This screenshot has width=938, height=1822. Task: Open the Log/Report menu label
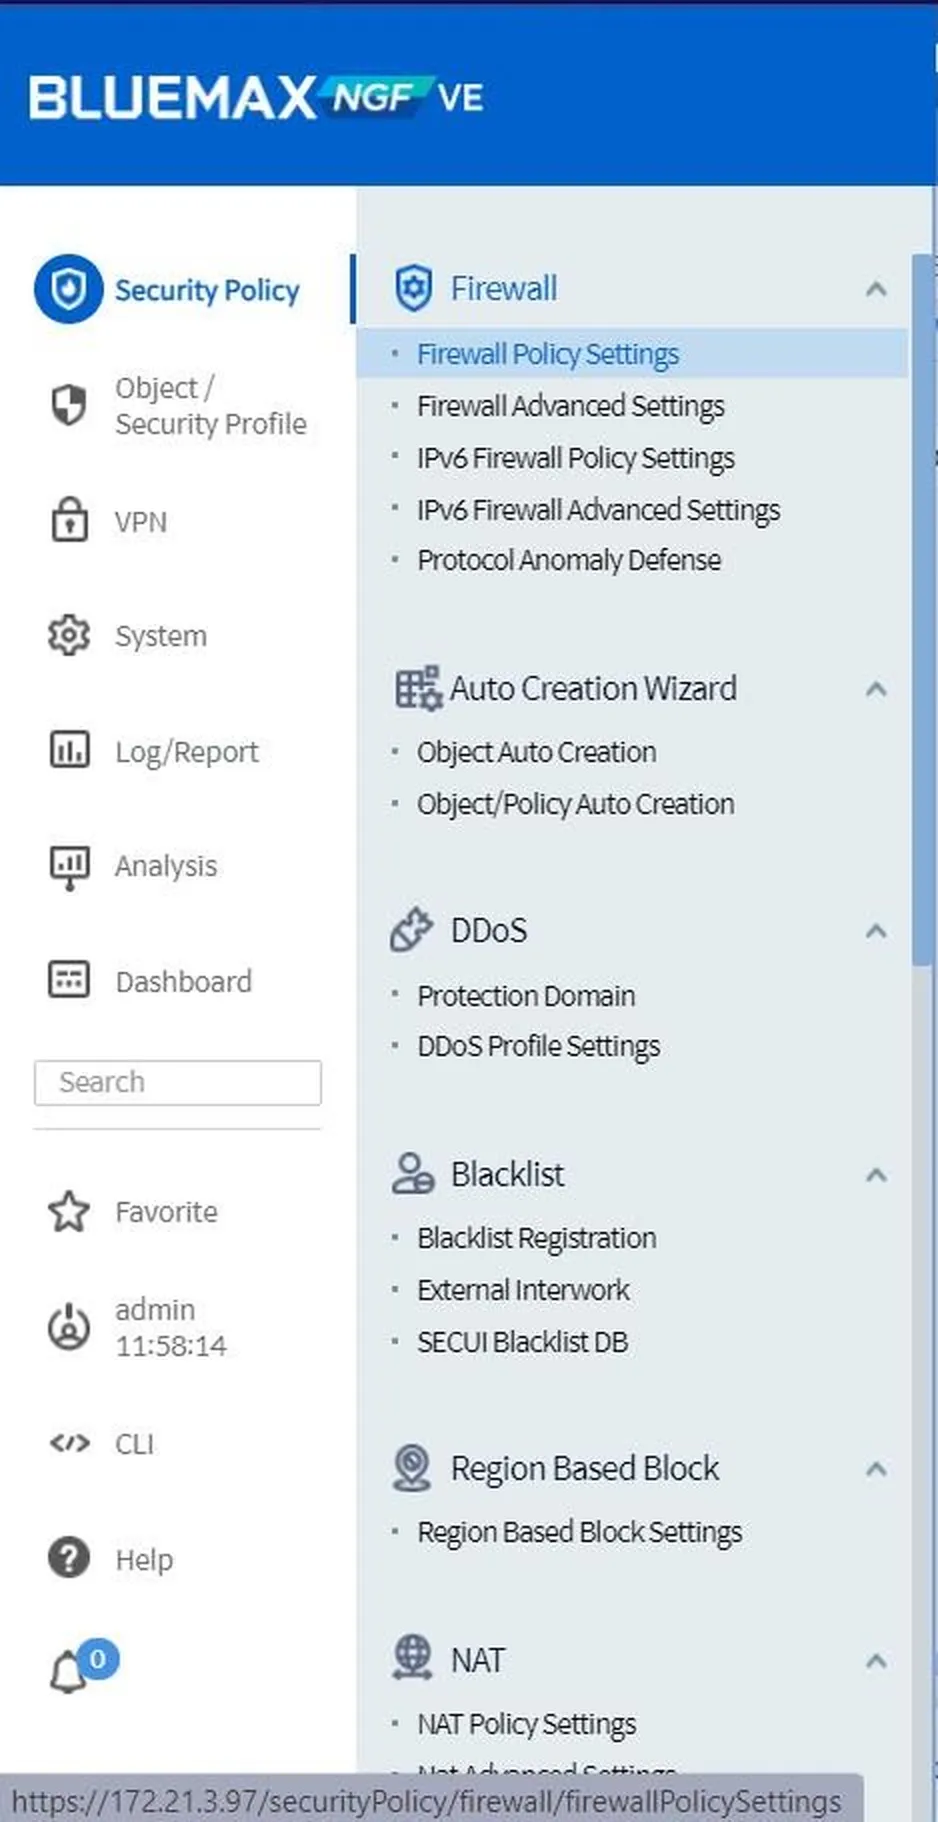click(187, 752)
